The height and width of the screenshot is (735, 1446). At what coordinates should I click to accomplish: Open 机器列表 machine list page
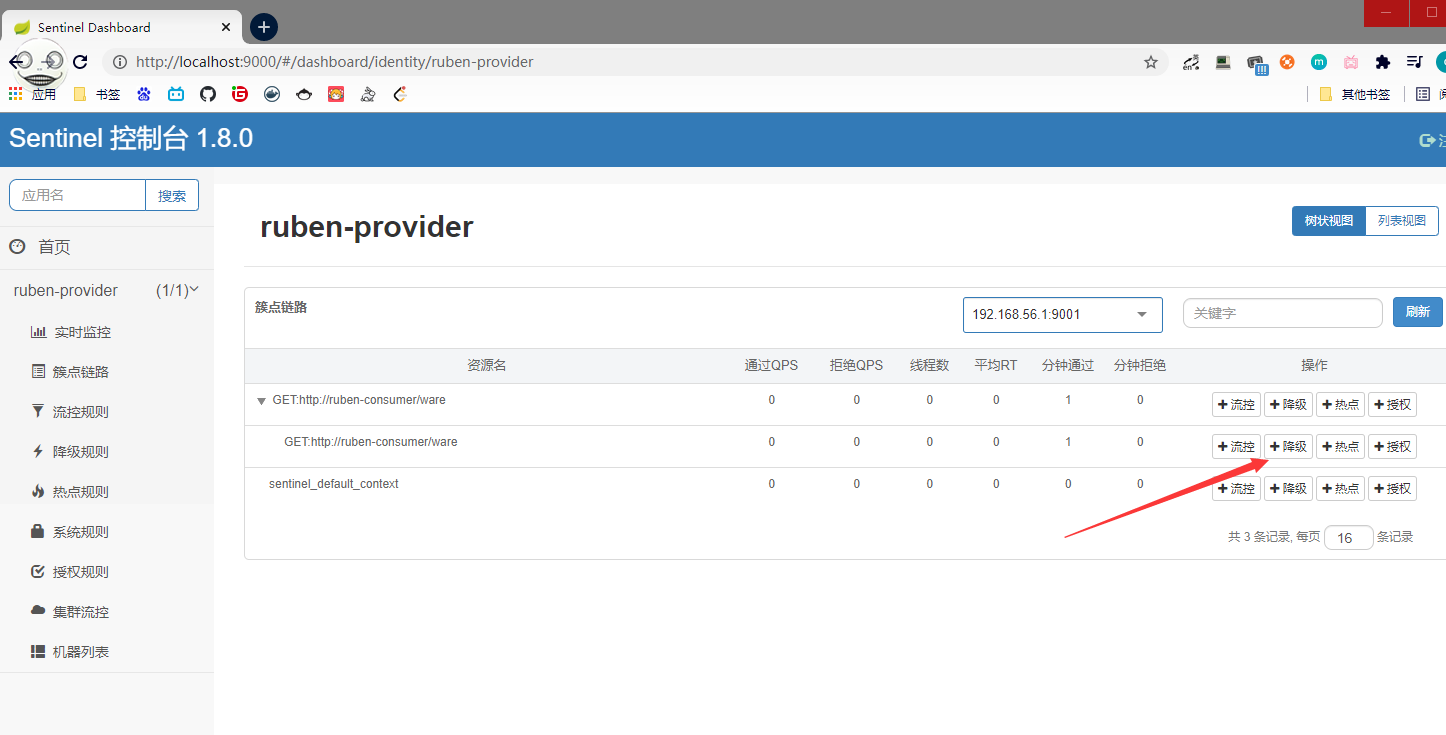tap(80, 652)
